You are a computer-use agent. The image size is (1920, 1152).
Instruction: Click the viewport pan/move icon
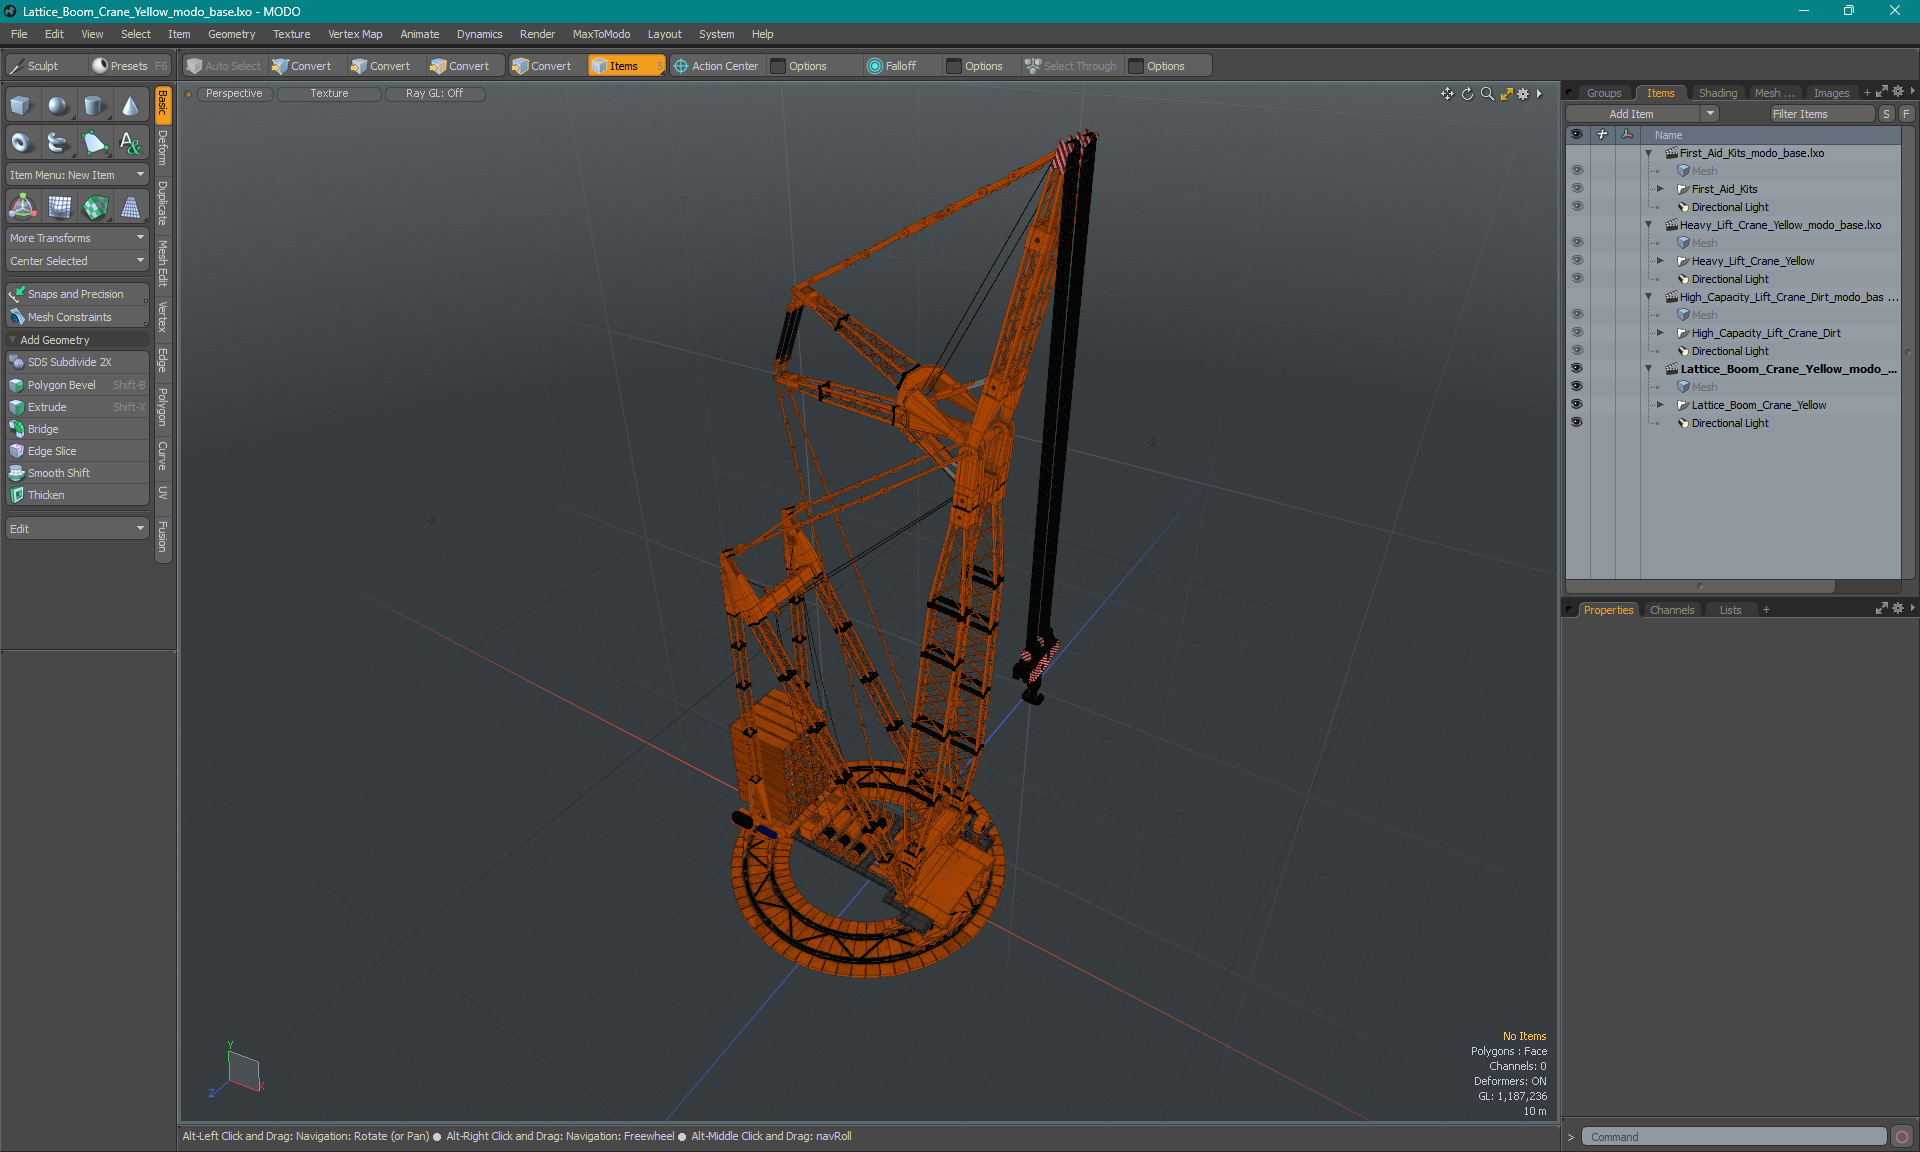tap(1447, 94)
